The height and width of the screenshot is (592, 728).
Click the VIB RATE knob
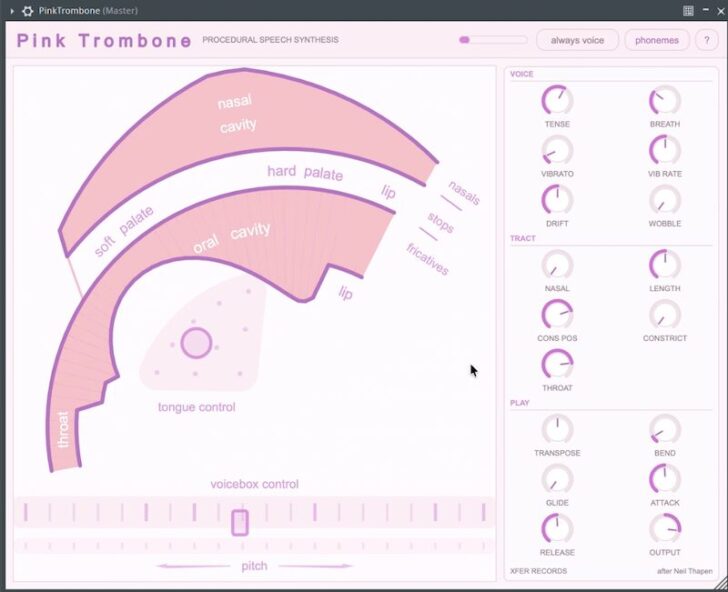[665, 150]
